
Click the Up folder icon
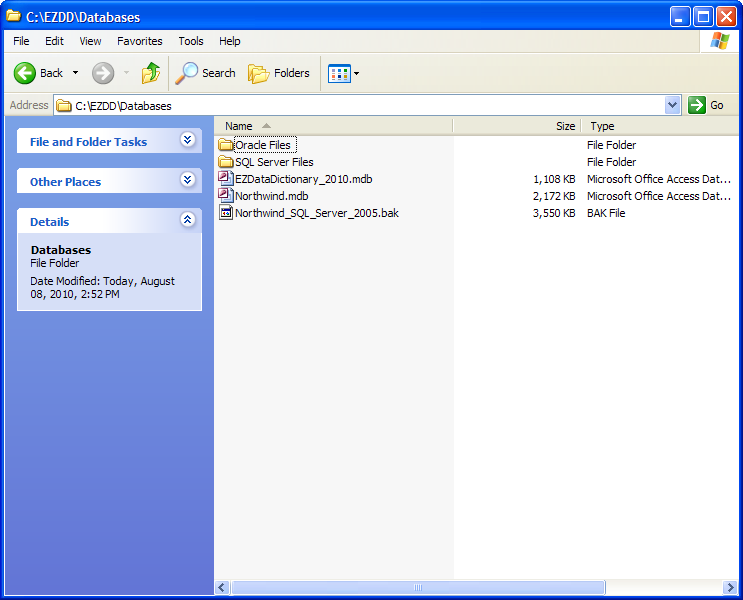(x=151, y=73)
